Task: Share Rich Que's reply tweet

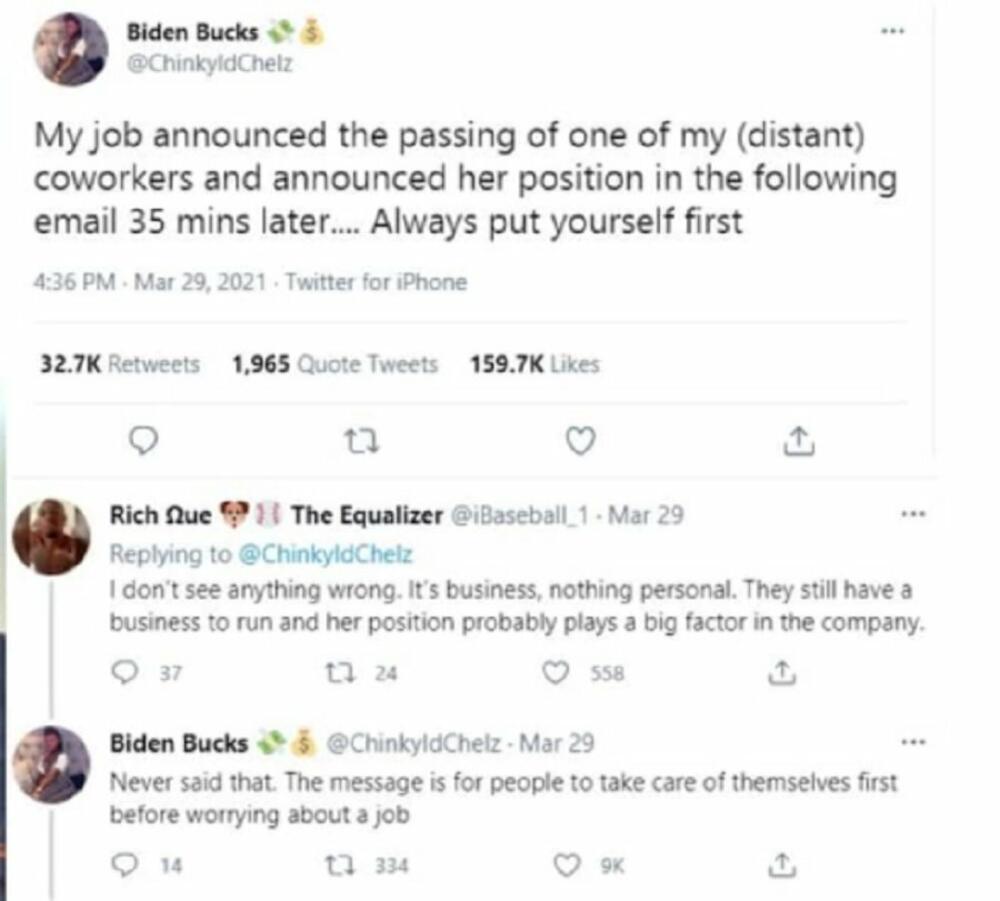Action: click(779, 674)
